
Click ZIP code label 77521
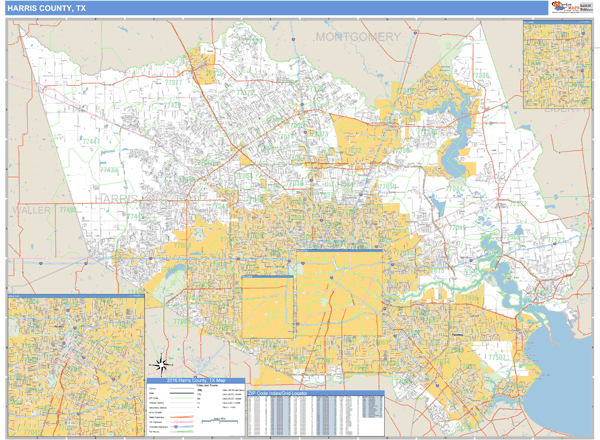tap(556, 240)
